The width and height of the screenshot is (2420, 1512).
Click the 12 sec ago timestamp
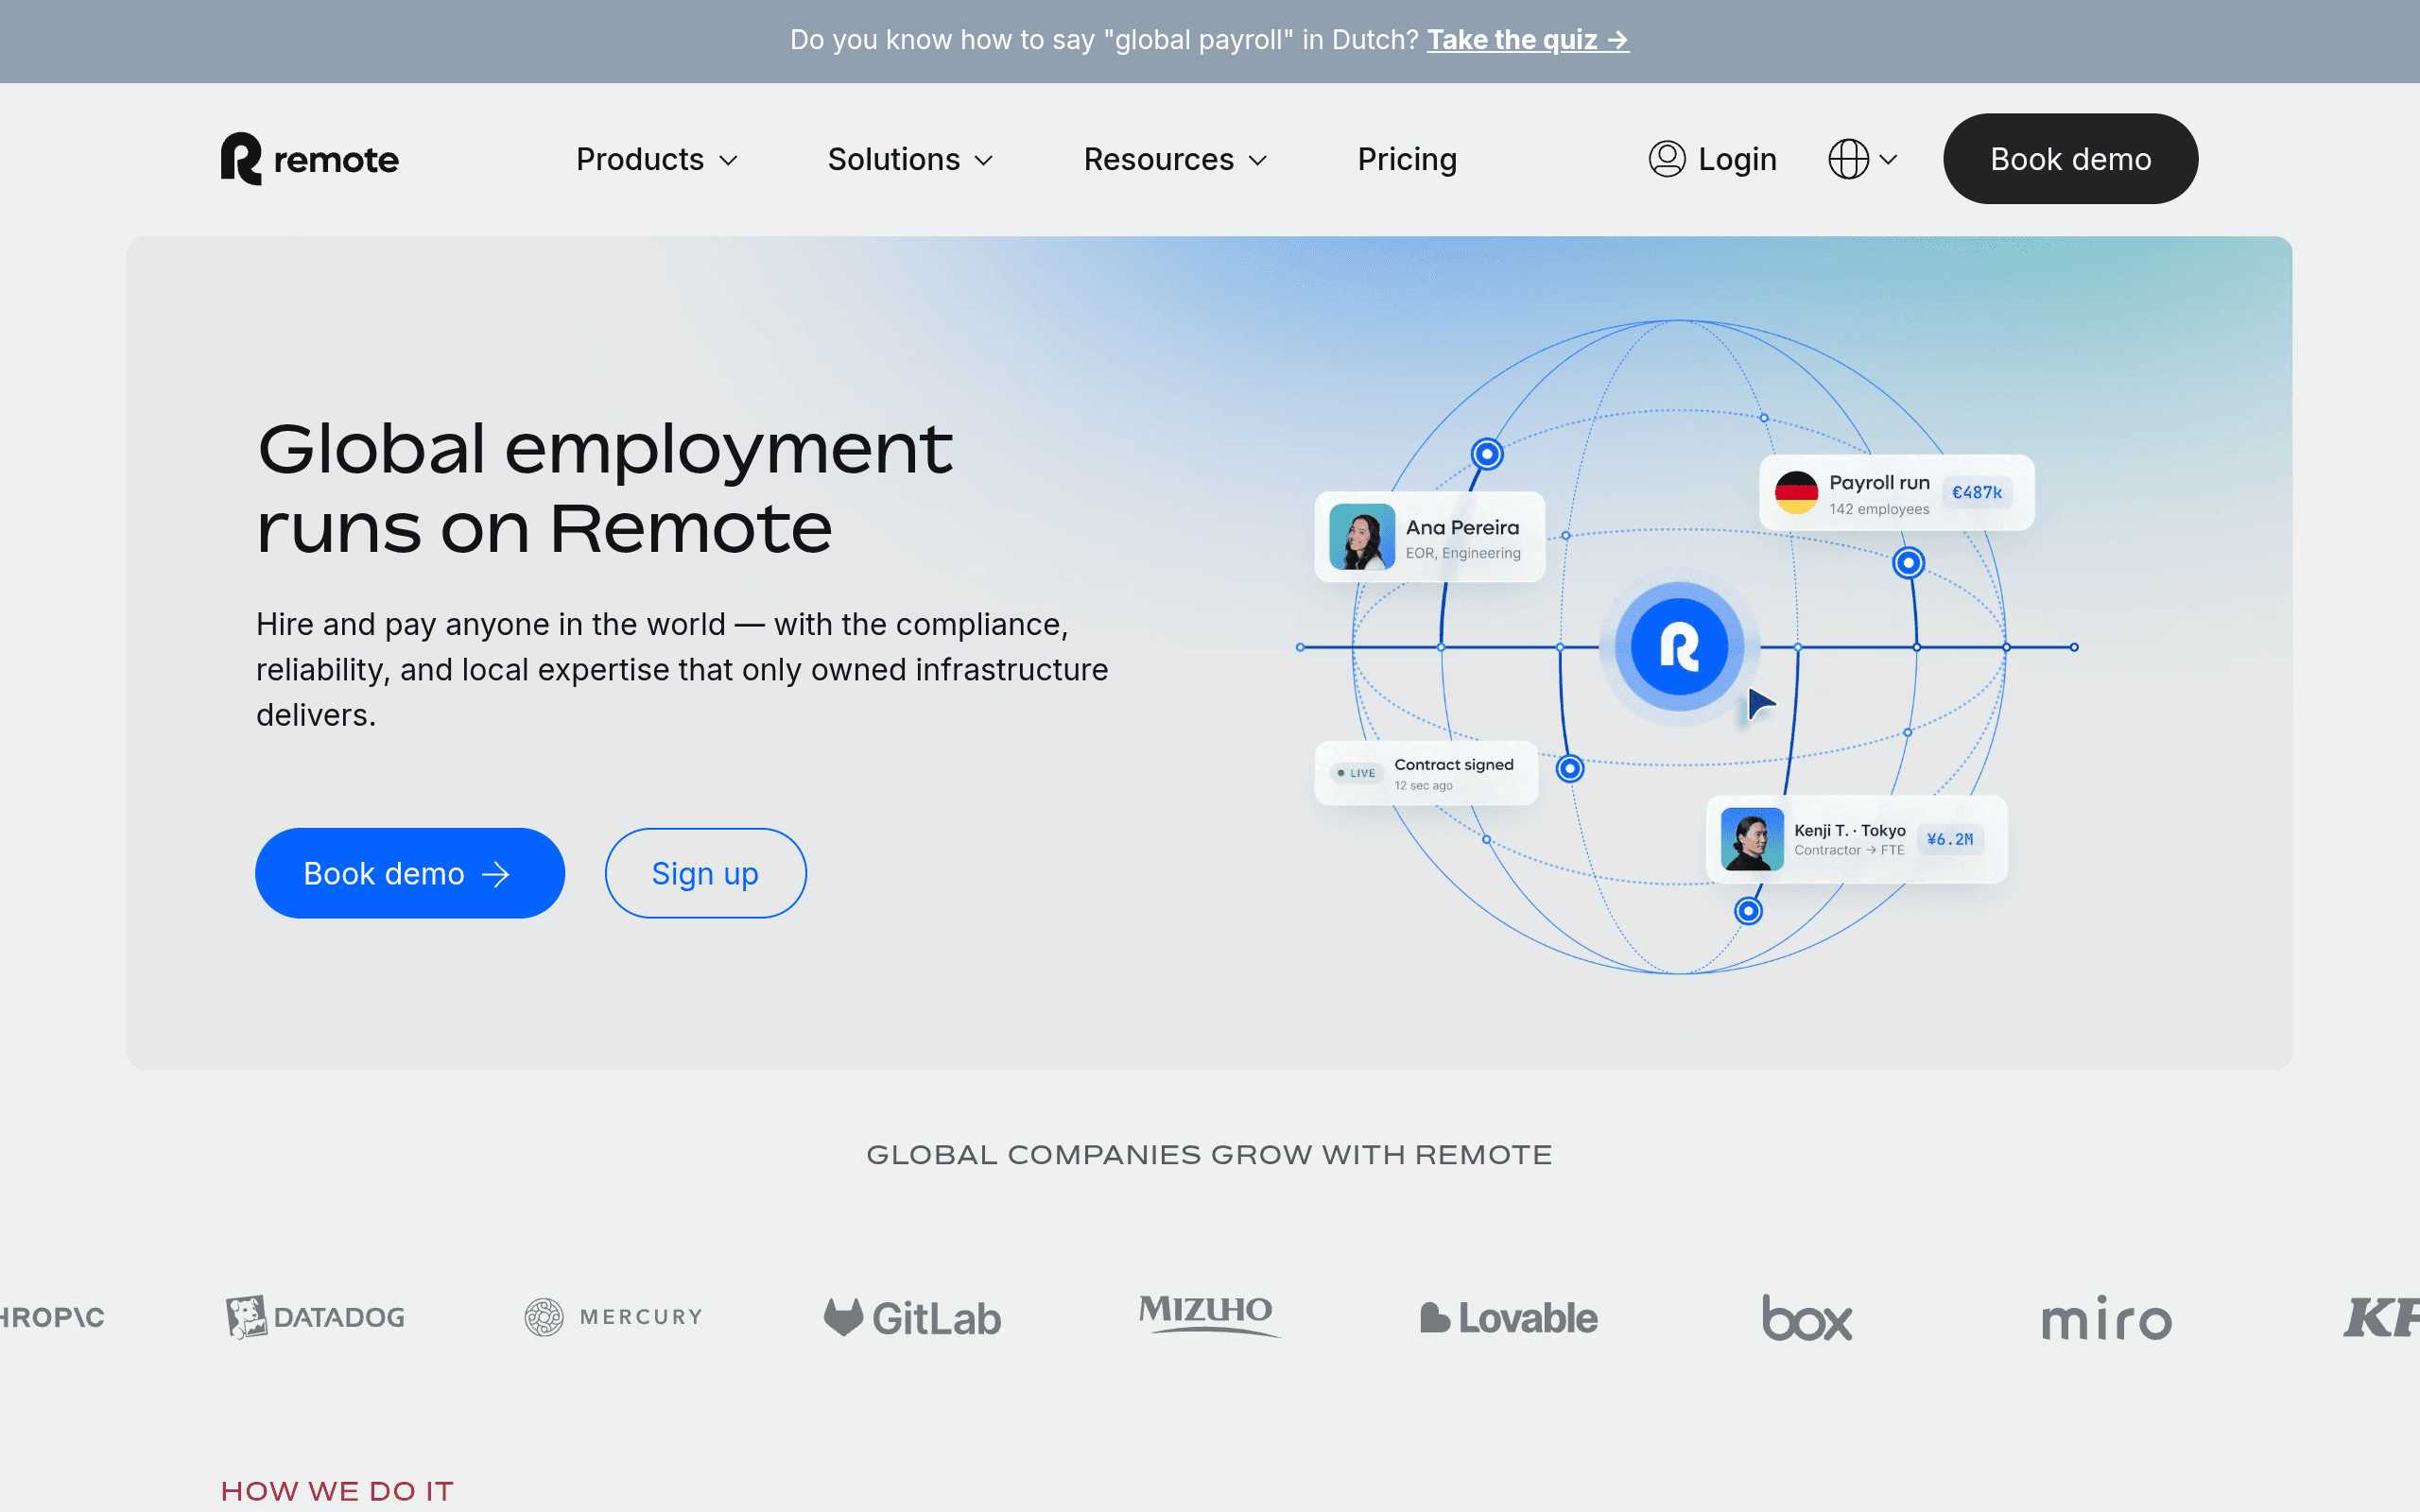[x=1423, y=786]
